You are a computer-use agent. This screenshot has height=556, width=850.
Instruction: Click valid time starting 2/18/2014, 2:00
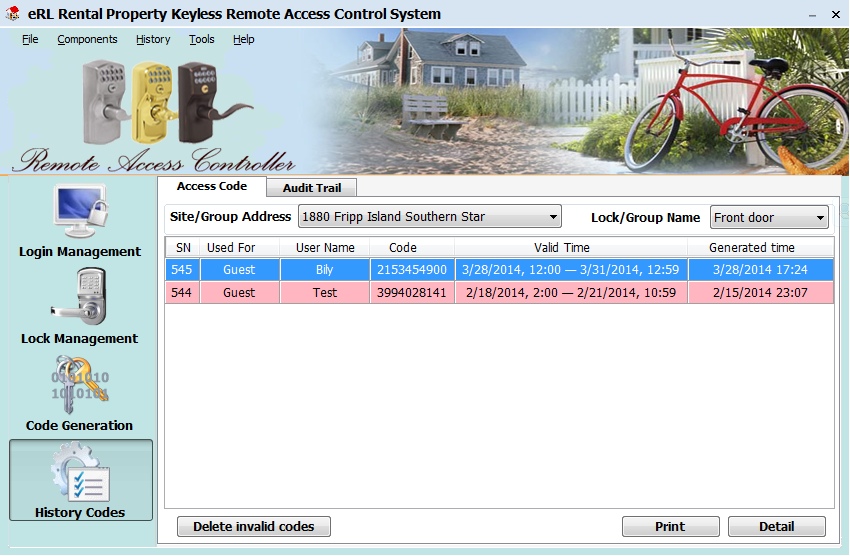coord(571,293)
